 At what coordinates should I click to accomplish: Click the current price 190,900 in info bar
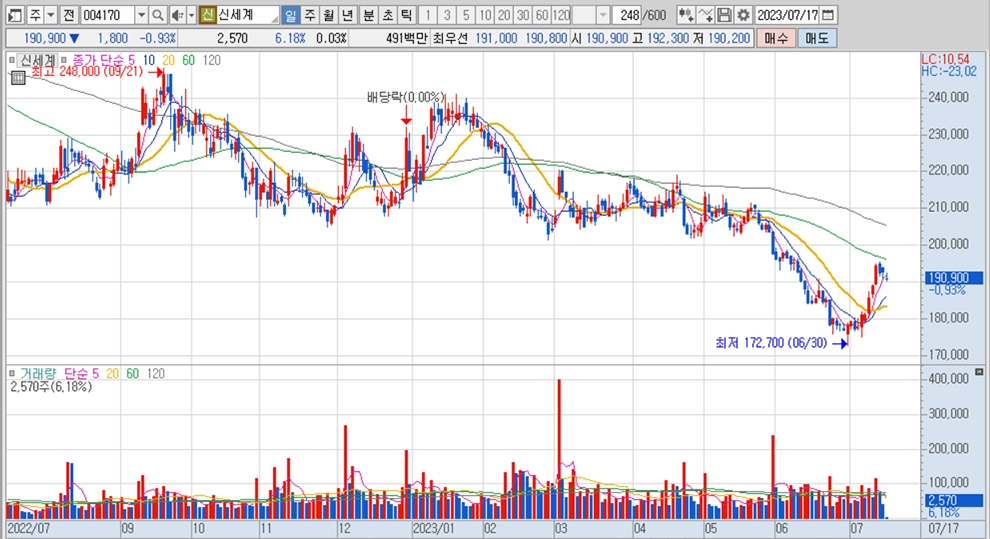coord(44,38)
